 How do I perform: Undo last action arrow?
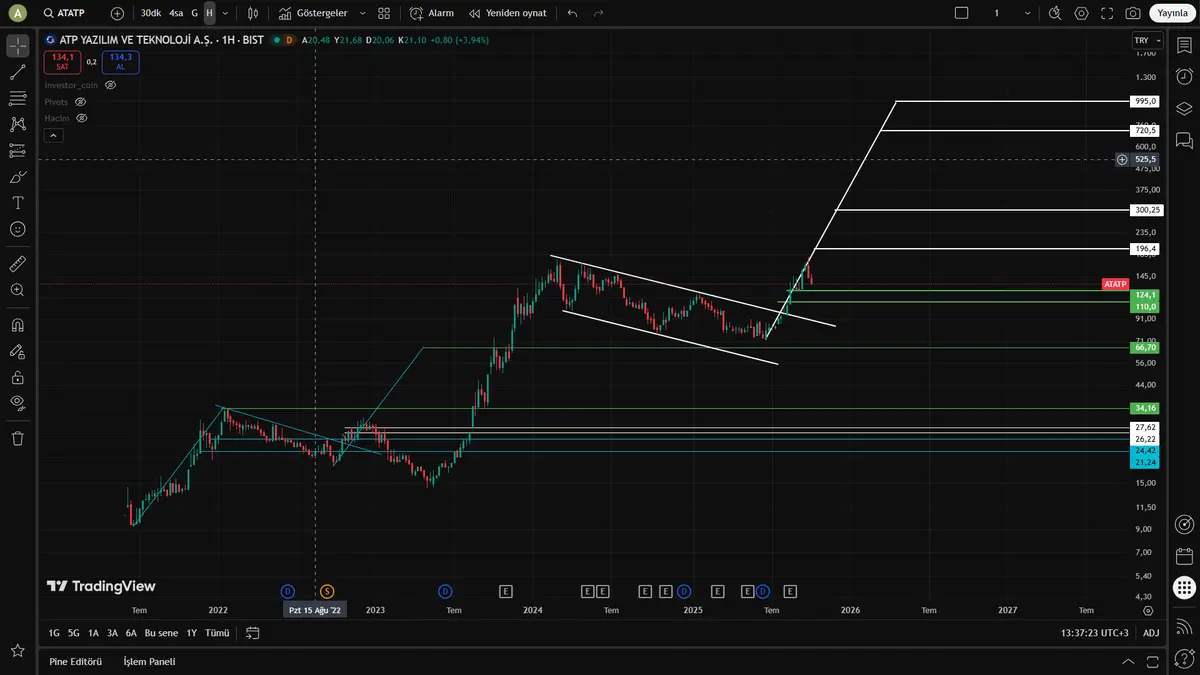coord(572,13)
